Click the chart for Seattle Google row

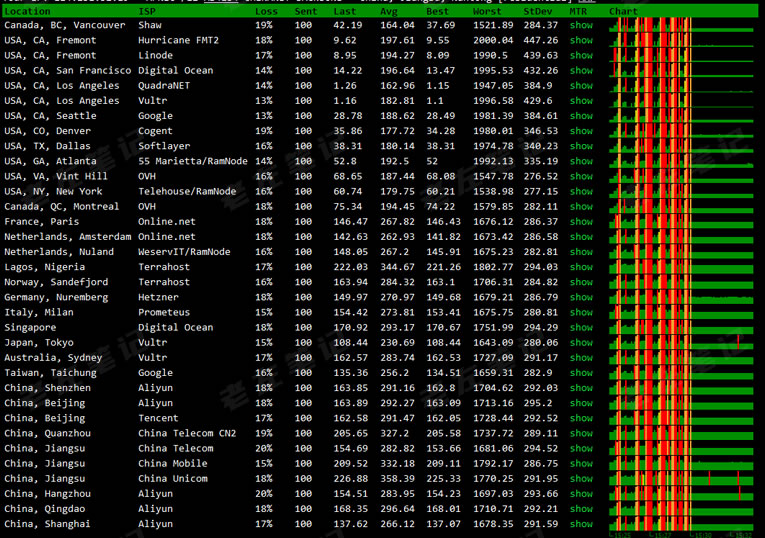coord(681,116)
